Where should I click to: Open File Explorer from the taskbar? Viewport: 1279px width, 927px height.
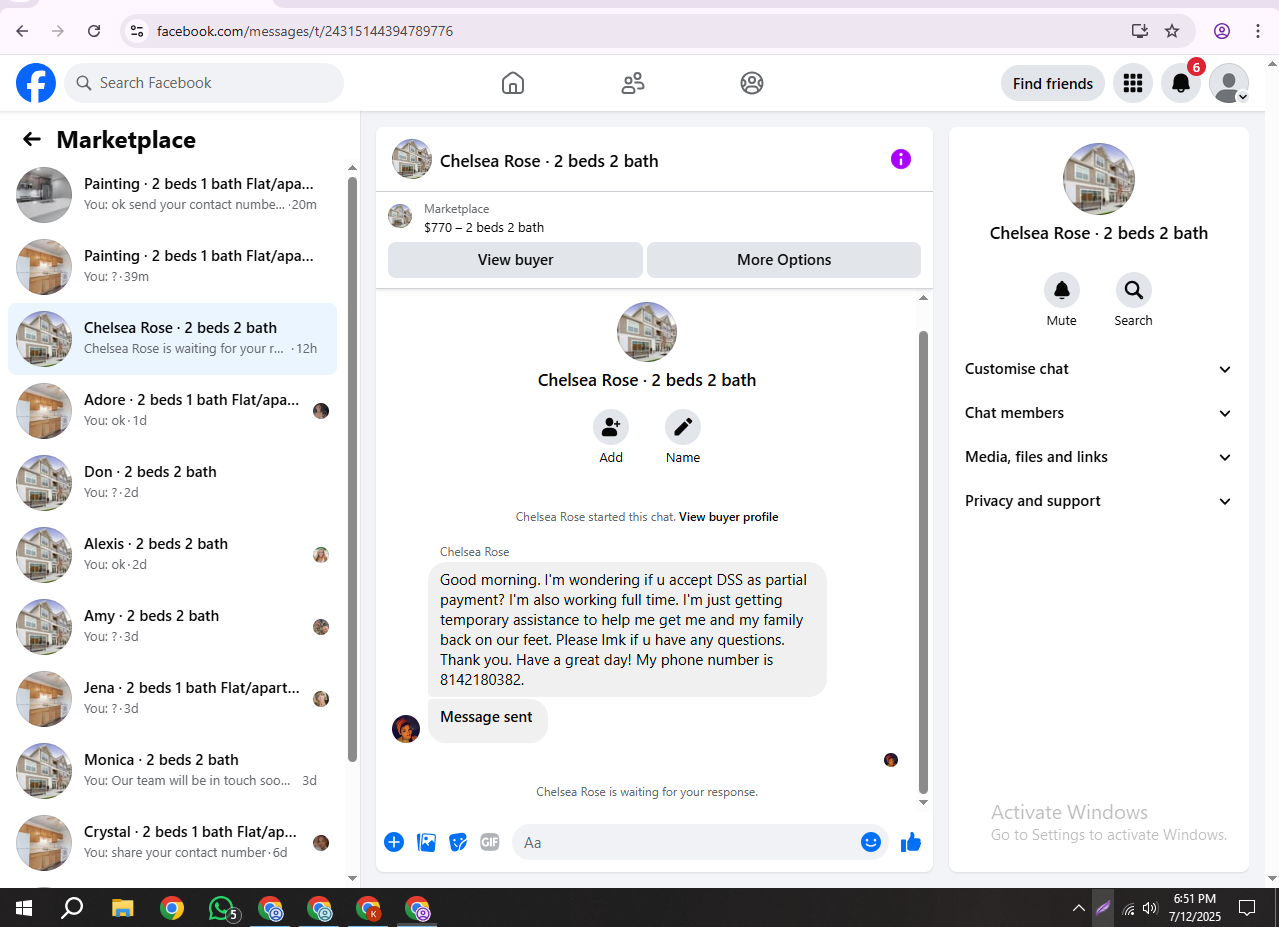(122, 908)
